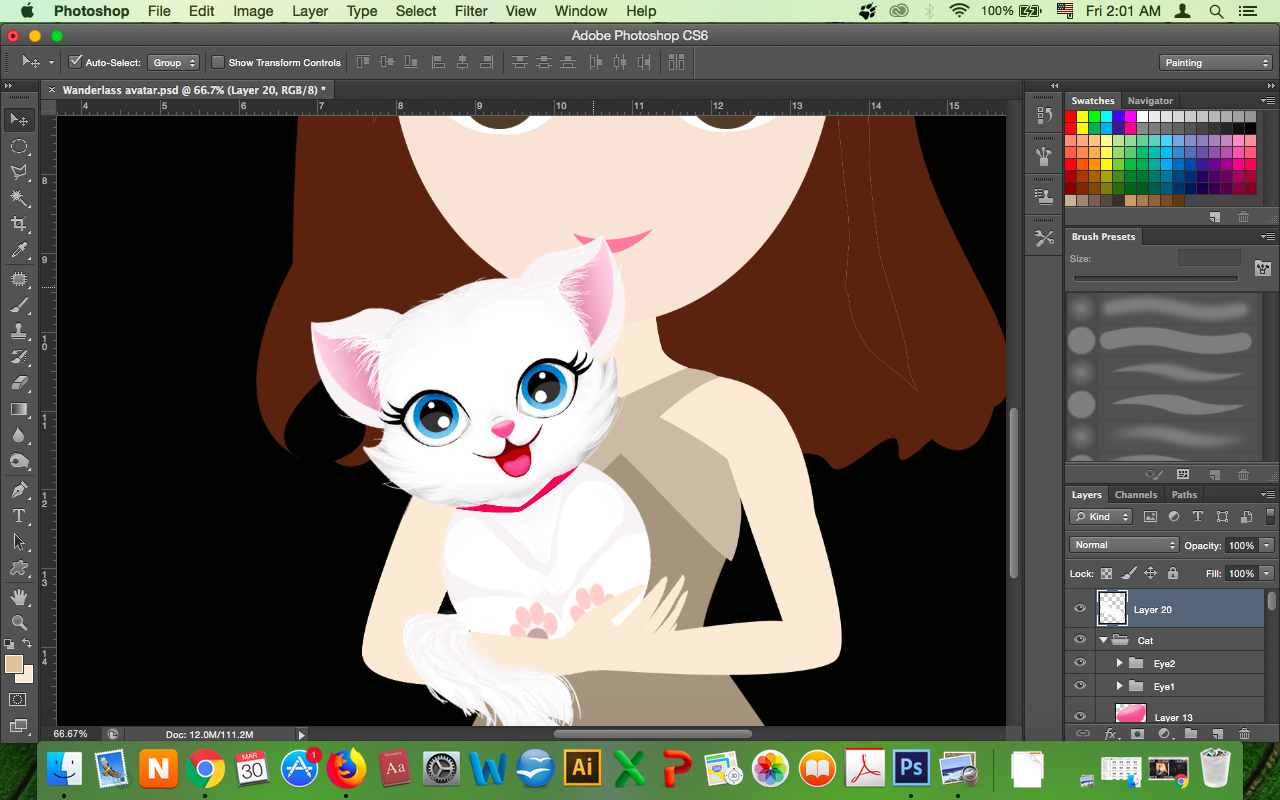Select the History Brush tool
The width and height of the screenshot is (1280, 800).
pos(19,357)
